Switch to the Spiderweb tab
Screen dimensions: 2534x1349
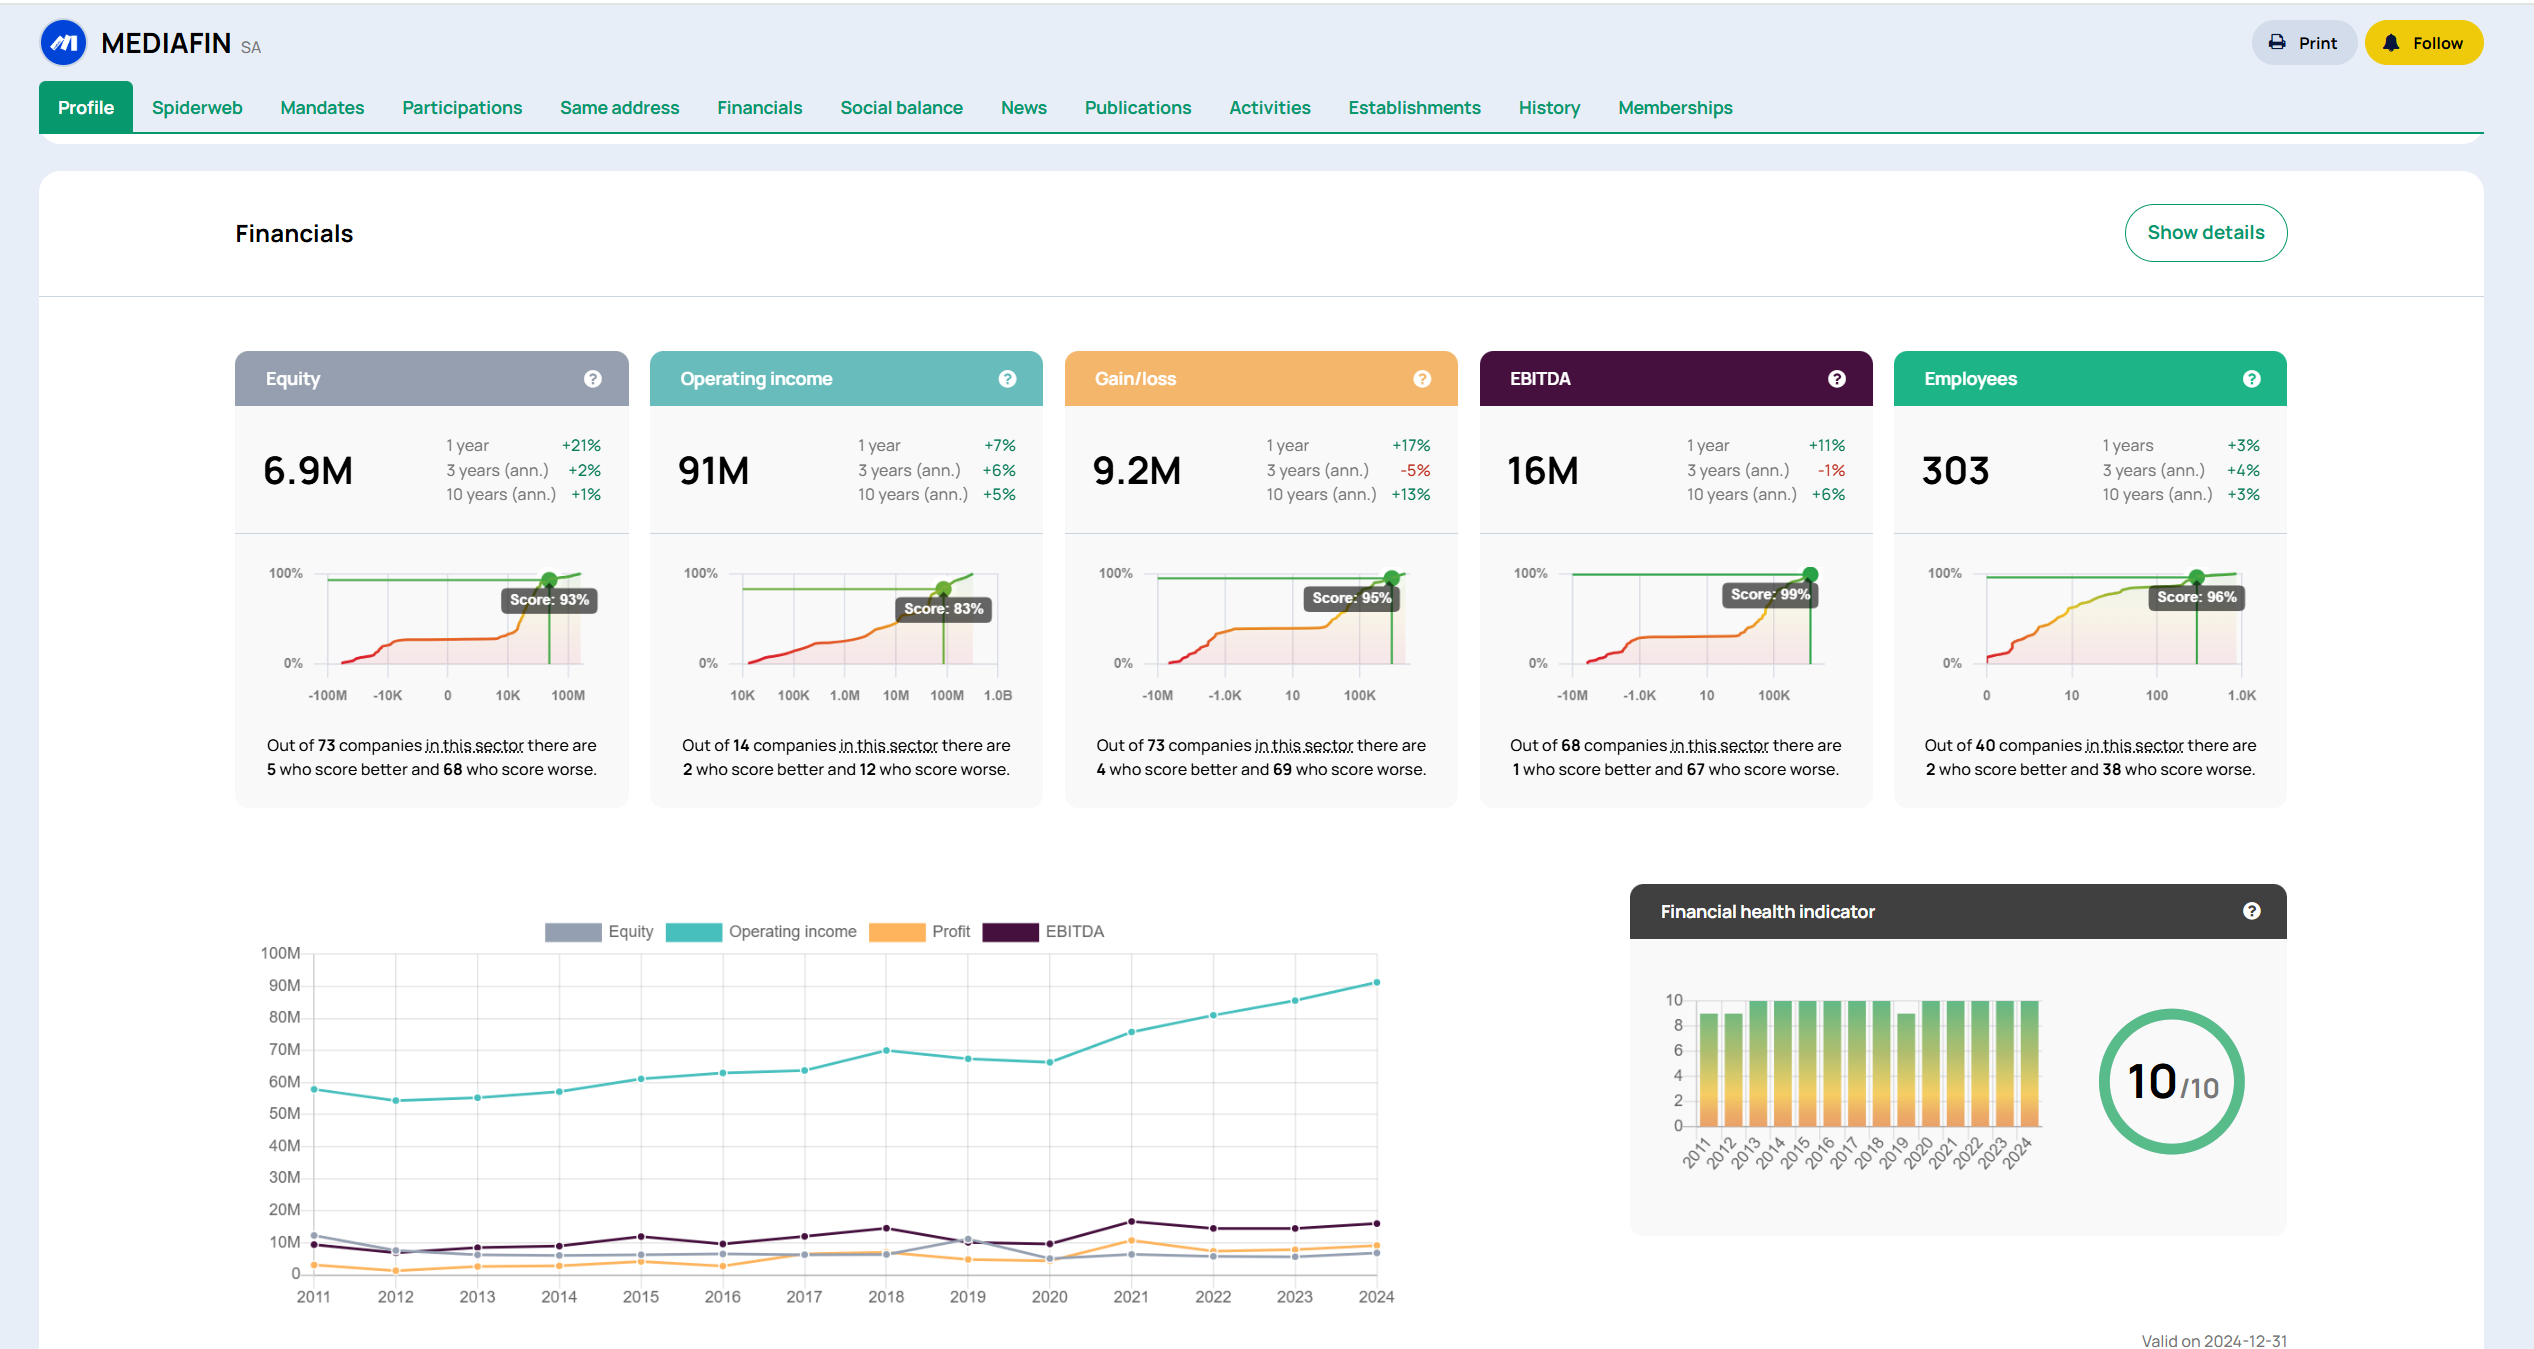(x=197, y=108)
